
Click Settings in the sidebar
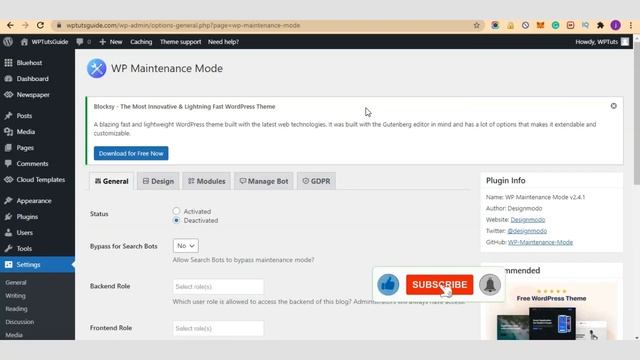pos(37,264)
